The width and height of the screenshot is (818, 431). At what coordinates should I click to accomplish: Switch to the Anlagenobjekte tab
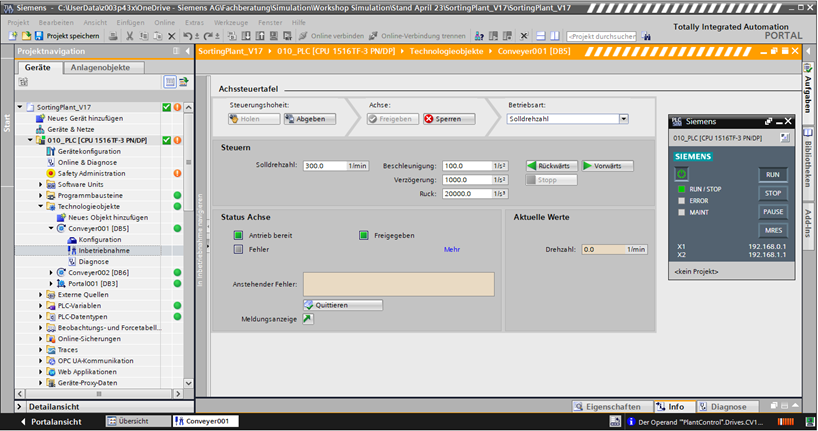[x=103, y=68]
